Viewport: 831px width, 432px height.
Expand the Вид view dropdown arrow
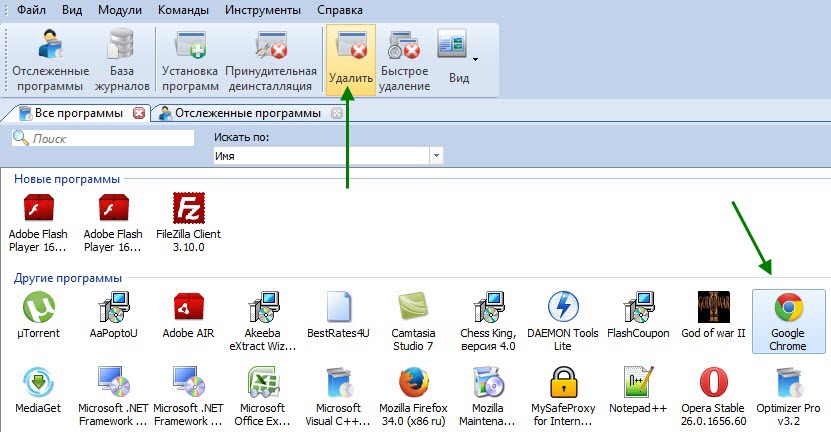click(x=475, y=59)
